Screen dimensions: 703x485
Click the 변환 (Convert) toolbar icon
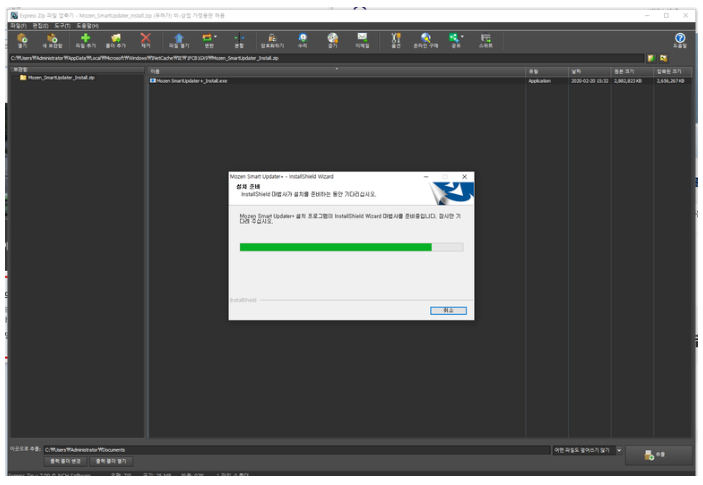[207, 40]
